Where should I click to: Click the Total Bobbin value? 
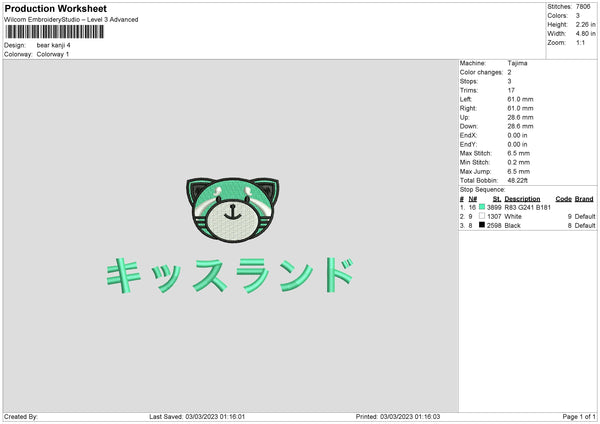pyautogui.click(x=517, y=180)
